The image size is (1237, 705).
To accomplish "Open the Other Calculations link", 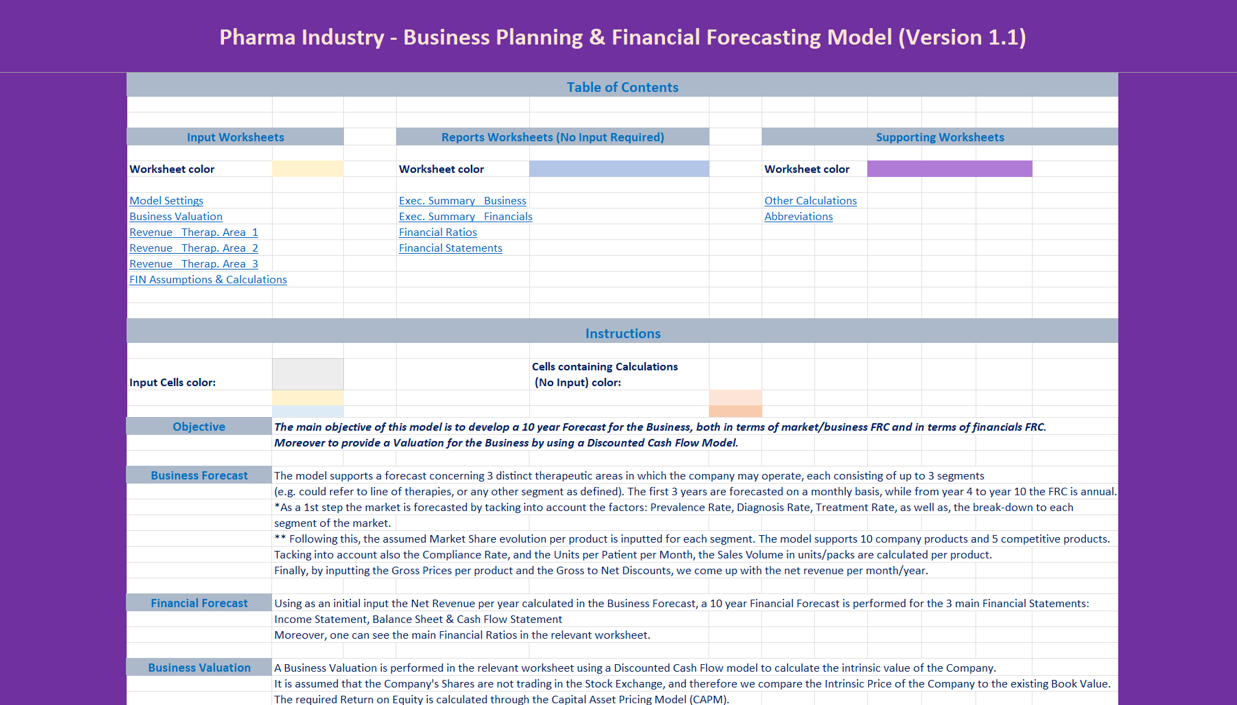I will tap(810, 201).
